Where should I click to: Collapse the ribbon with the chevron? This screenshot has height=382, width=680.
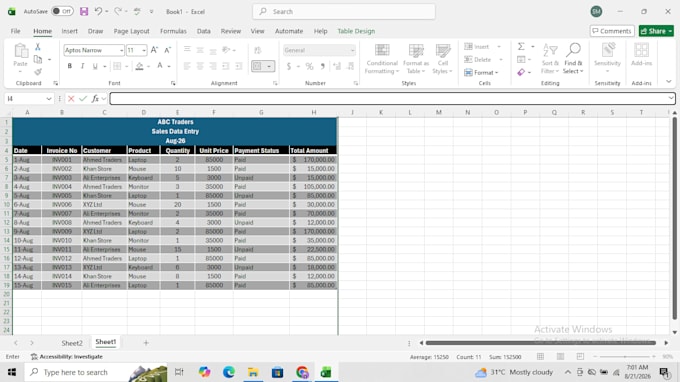click(x=668, y=82)
